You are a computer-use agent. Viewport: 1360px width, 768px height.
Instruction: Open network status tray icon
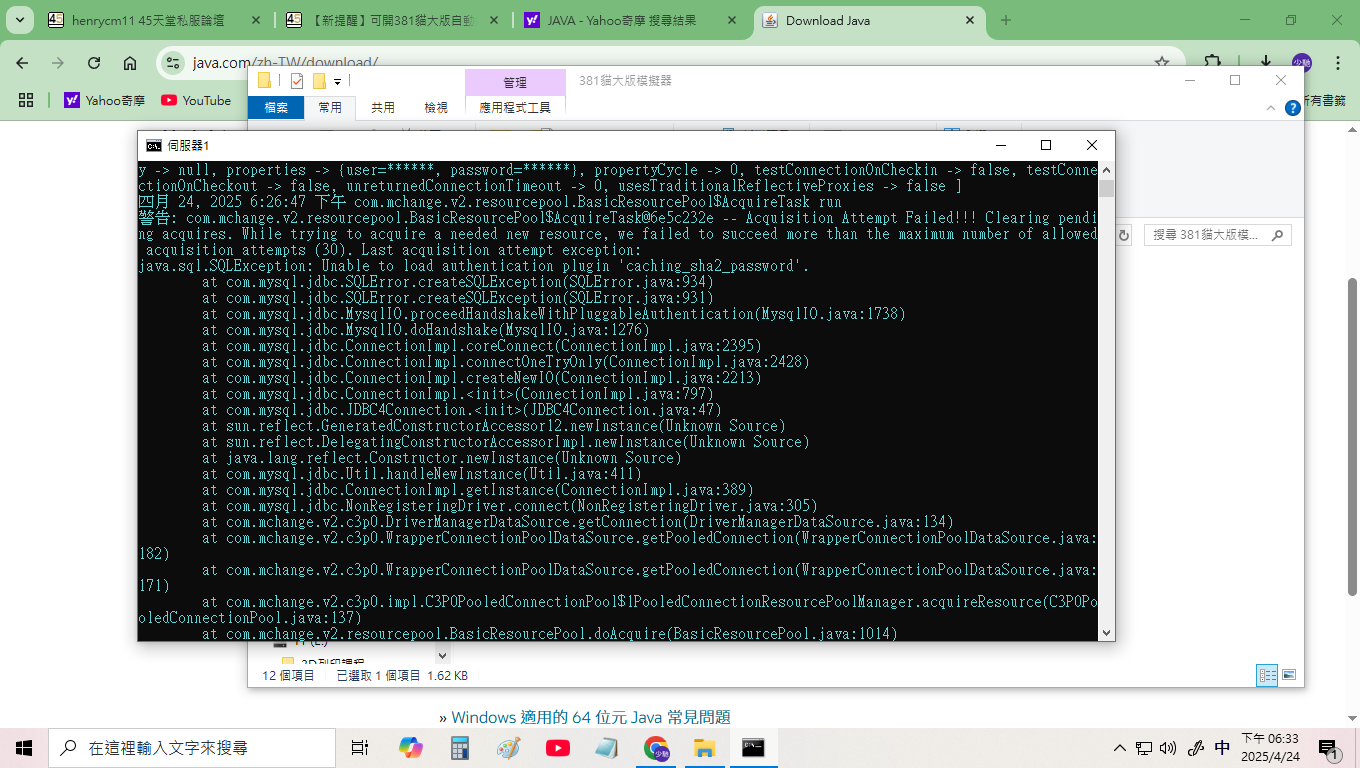coord(1144,748)
